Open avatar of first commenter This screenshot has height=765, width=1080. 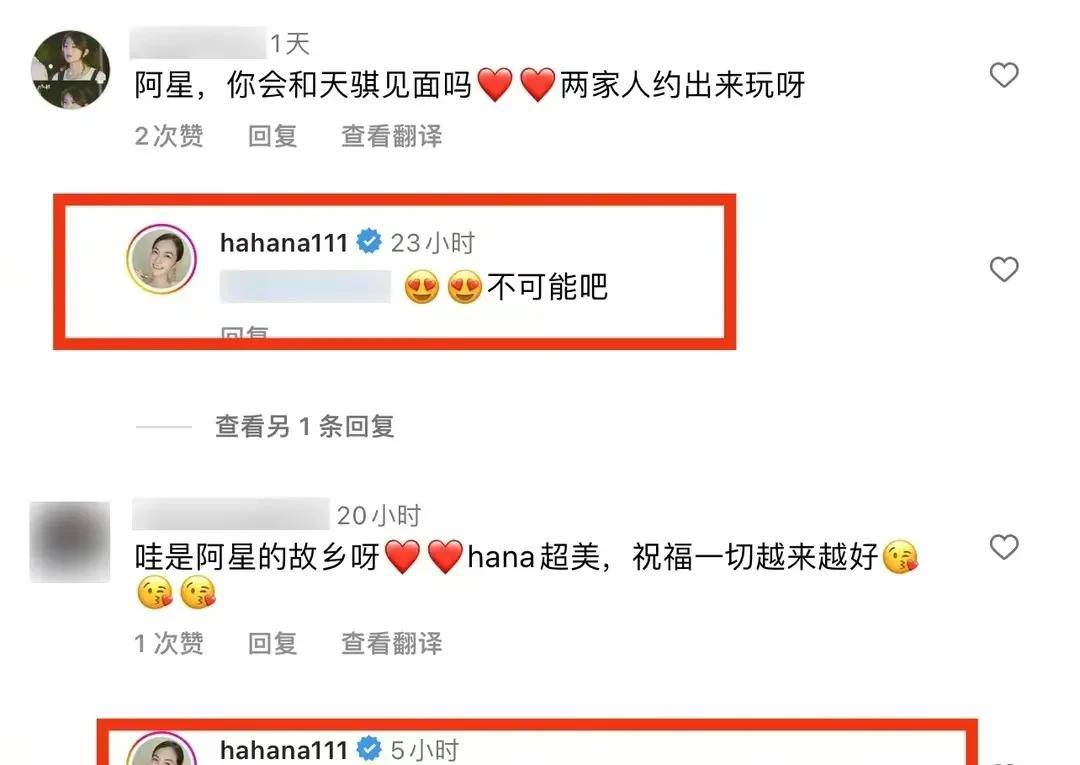(x=70, y=70)
